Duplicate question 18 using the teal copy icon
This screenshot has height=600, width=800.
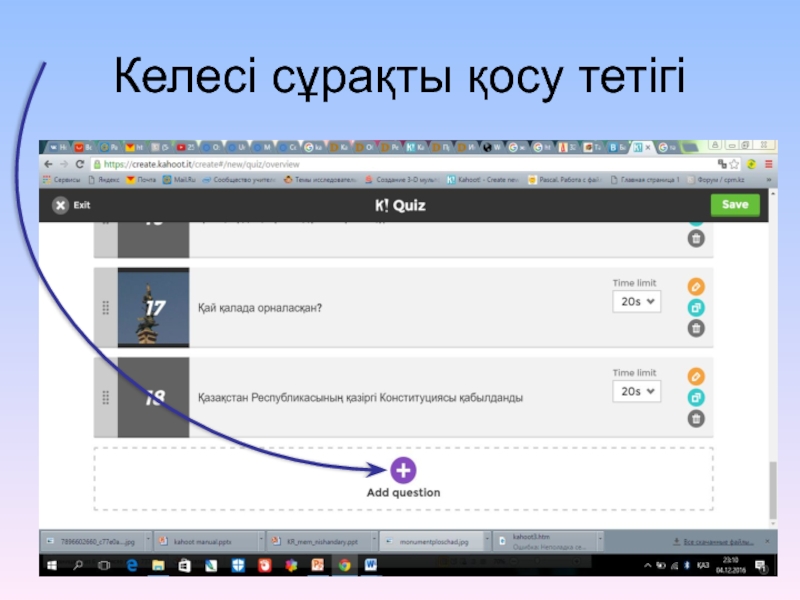(696, 397)
